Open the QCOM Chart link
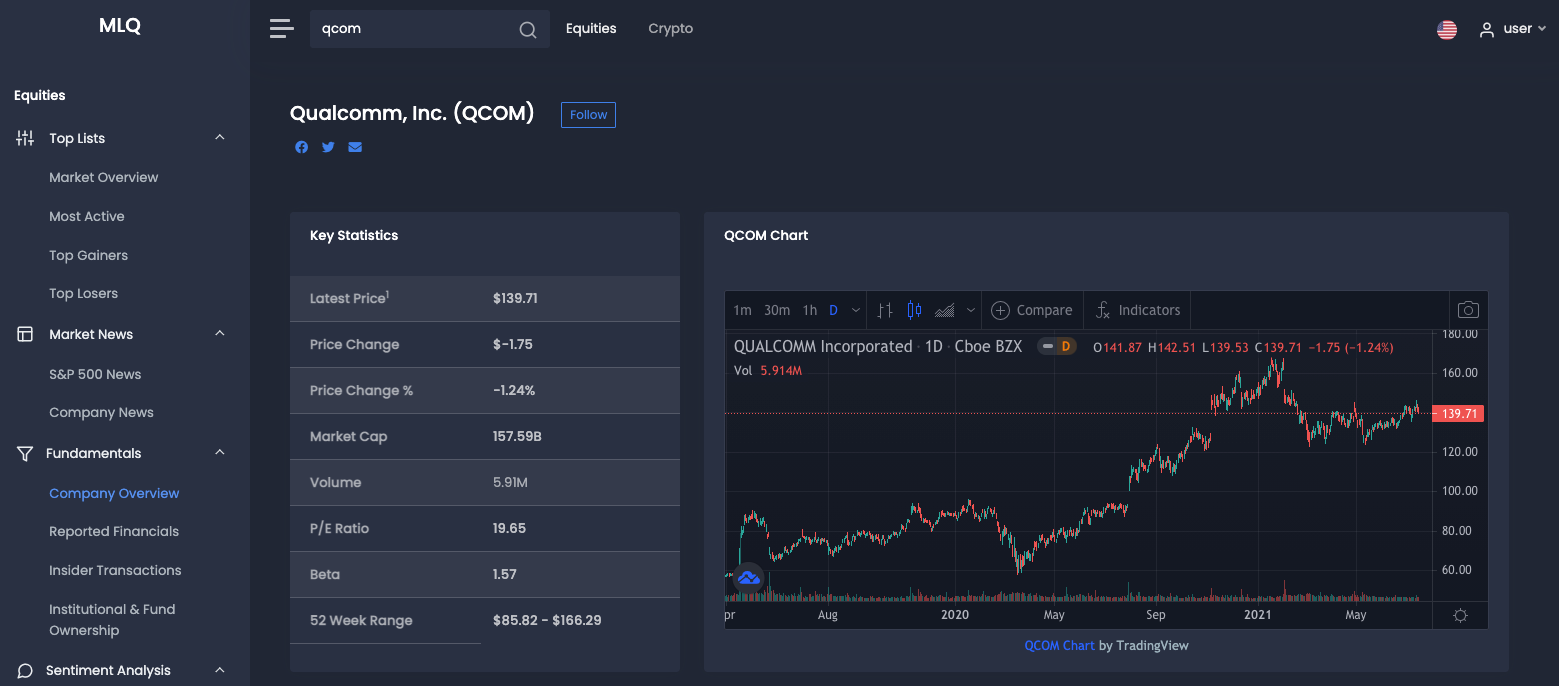The height and width of the screenshot is (686, 1559). [x=1059, y=645]
